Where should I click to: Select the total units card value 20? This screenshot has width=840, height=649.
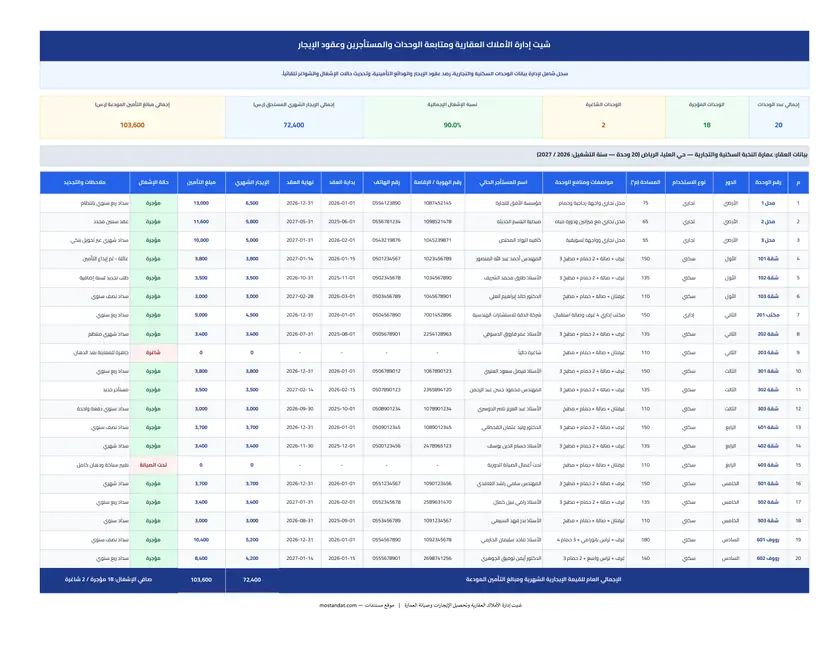[x=778, y=125]
